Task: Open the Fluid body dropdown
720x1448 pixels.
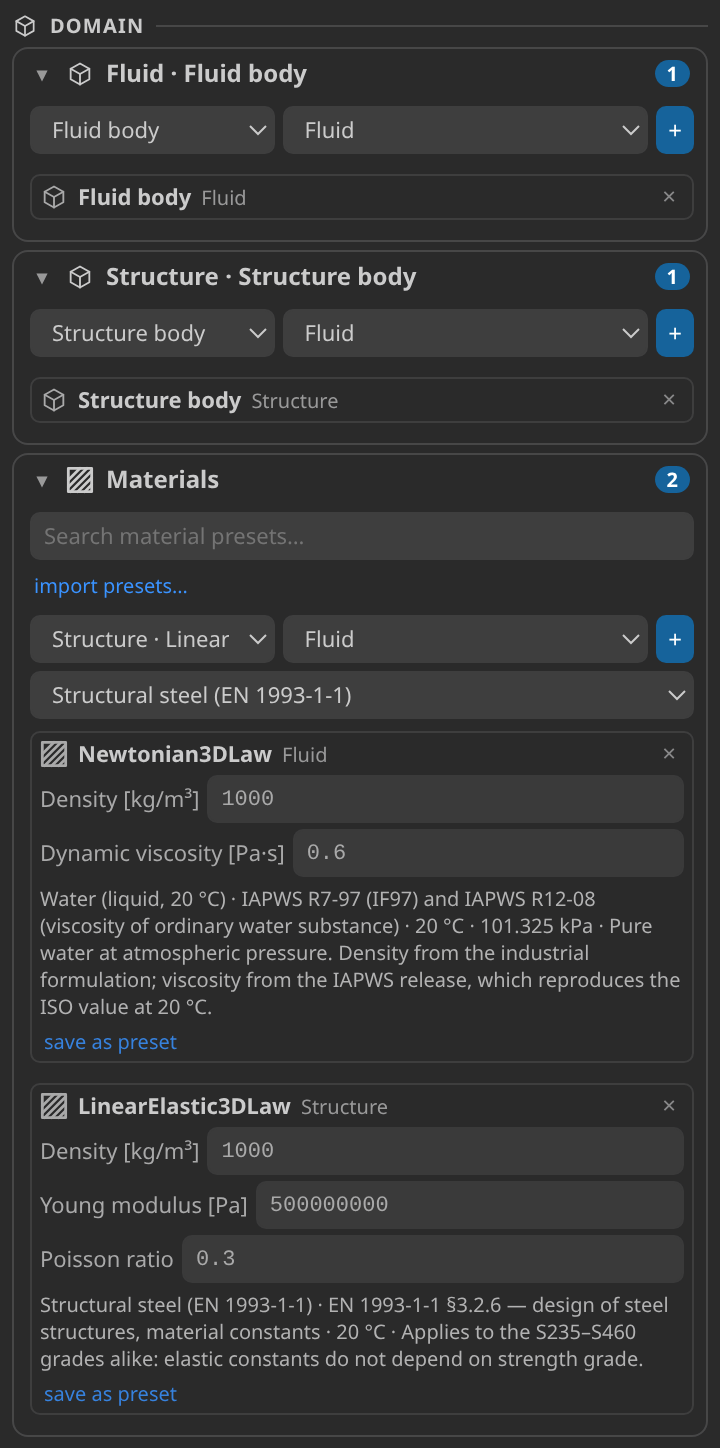Action: click(x=152, y=131)
